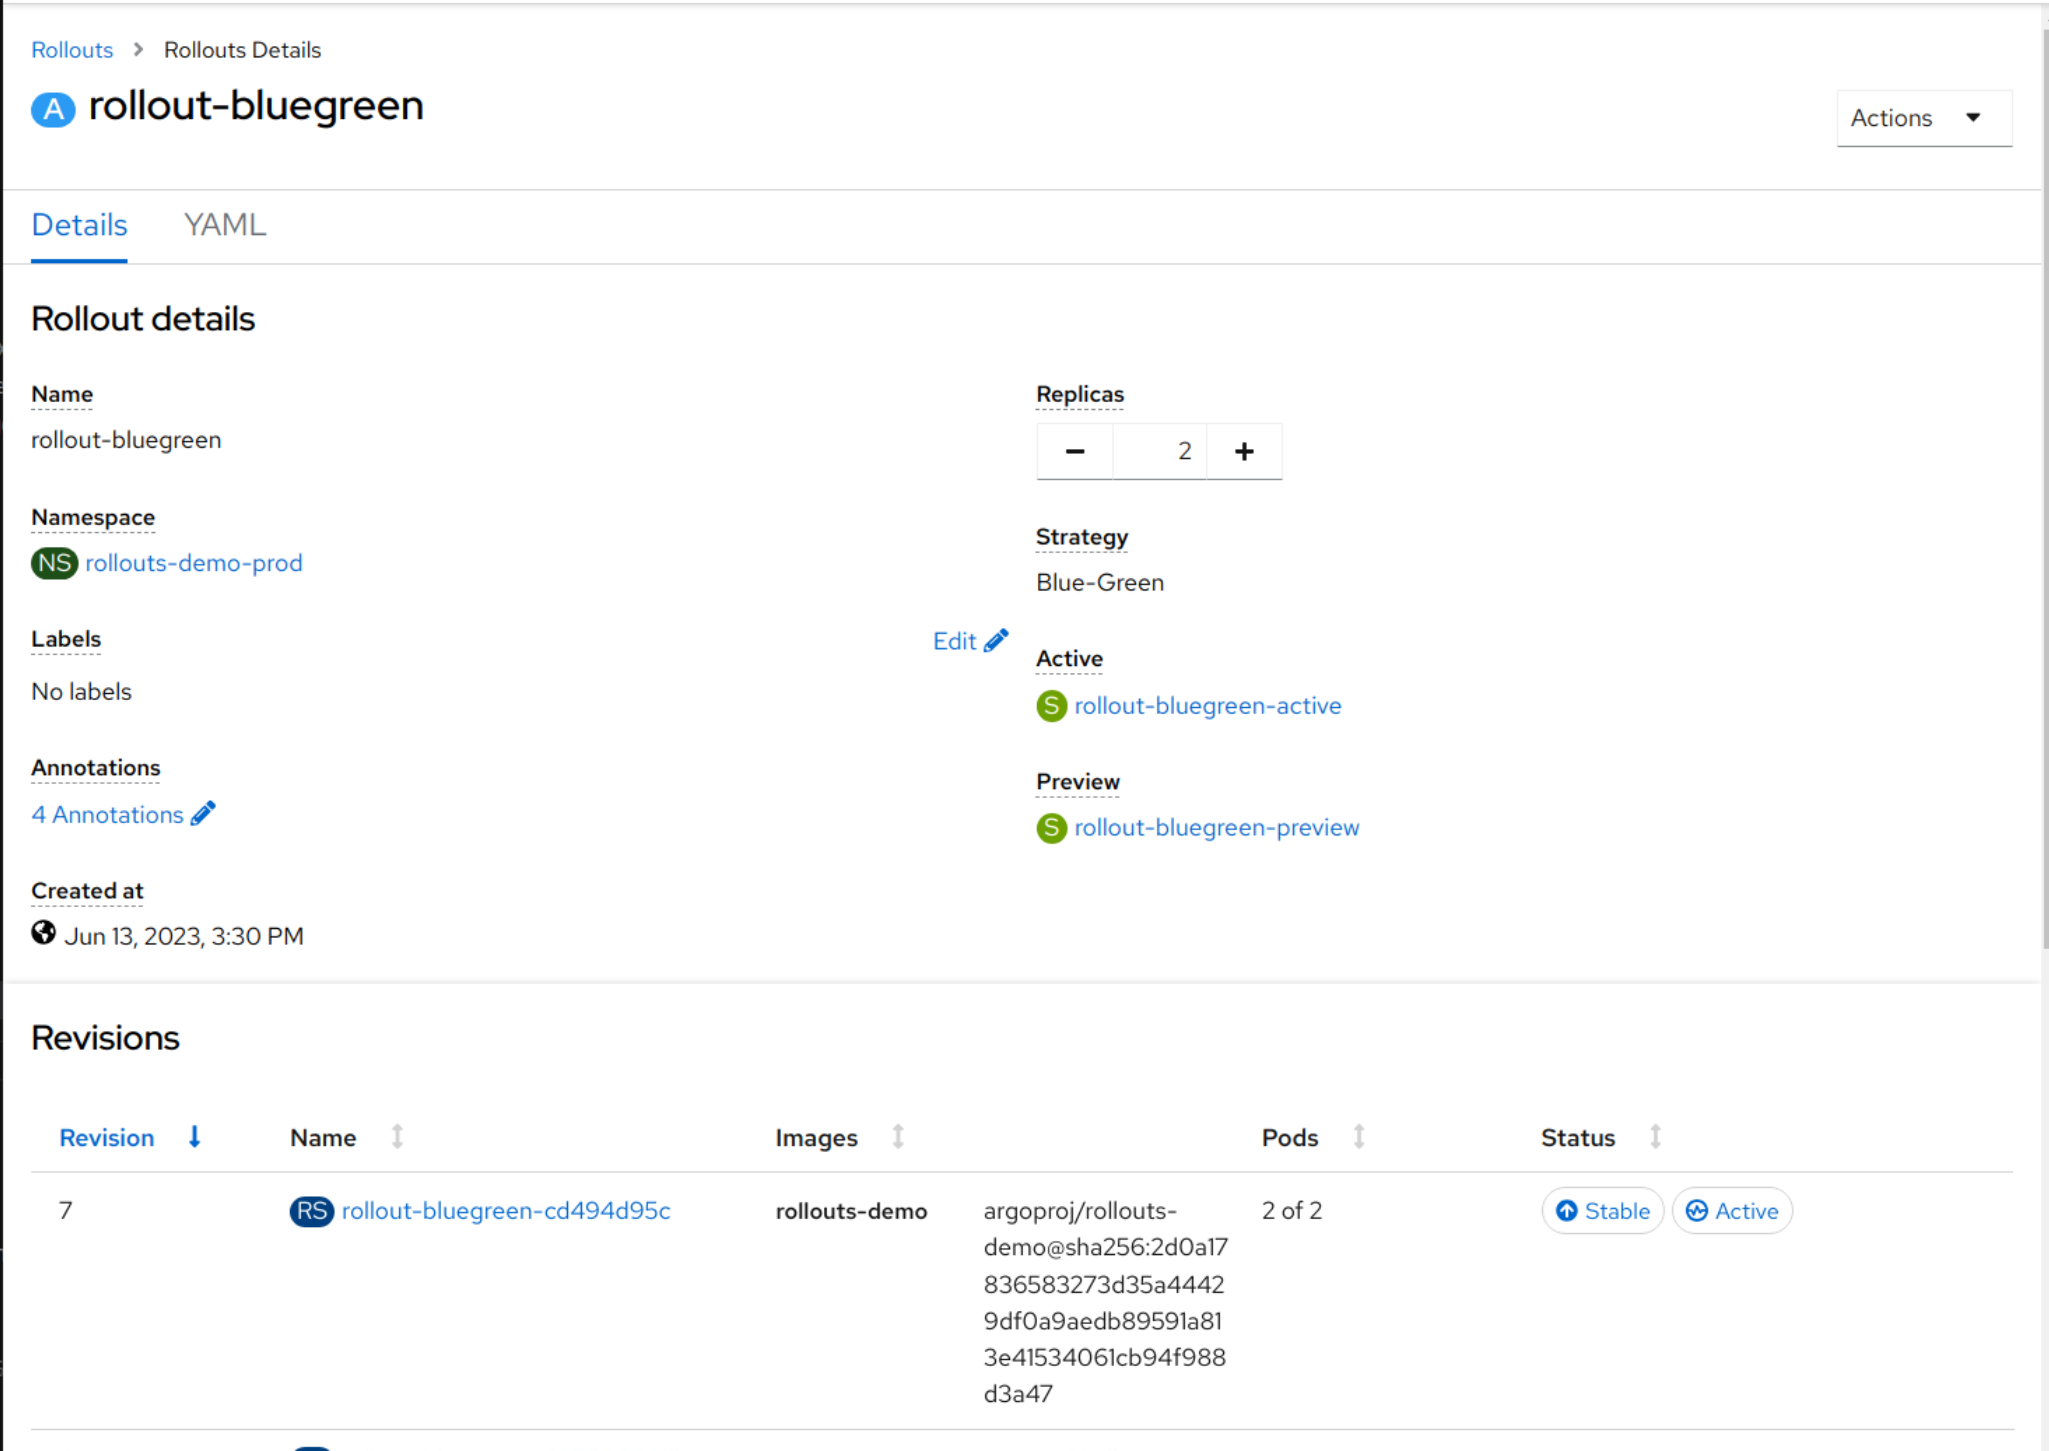
Task: Click the S service icon for rollout-bluegreen-active
Action: [x=1051, y=706]
